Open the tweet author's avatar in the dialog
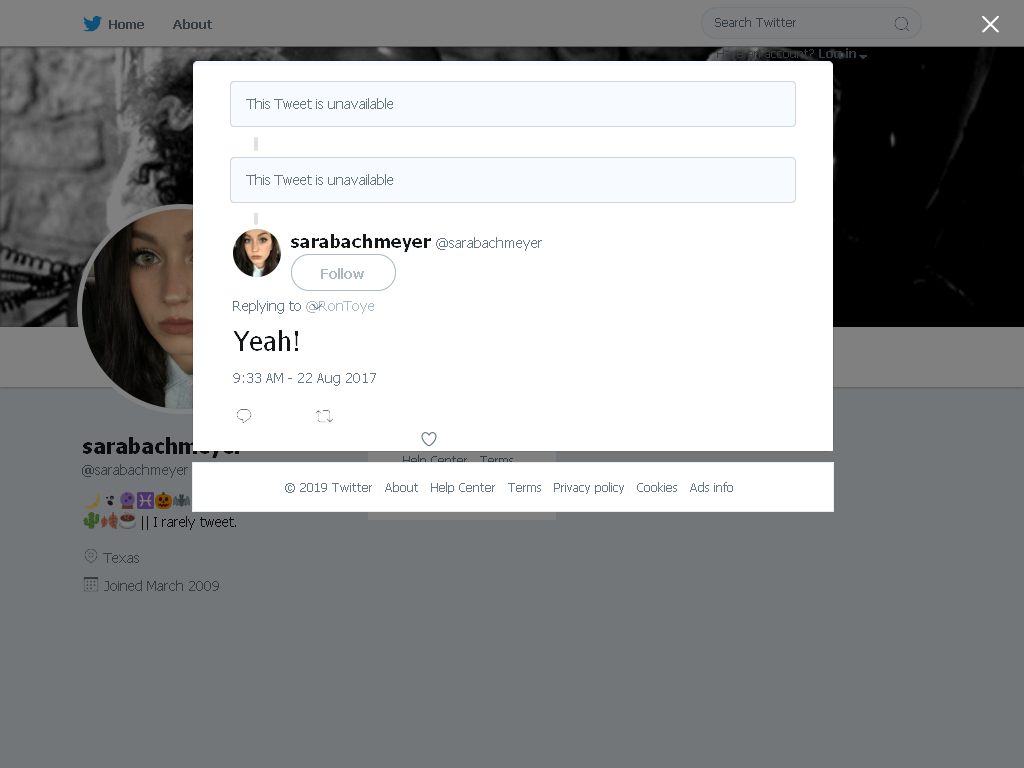Screen dimensions: 1024x768 [x=257, y=253]
